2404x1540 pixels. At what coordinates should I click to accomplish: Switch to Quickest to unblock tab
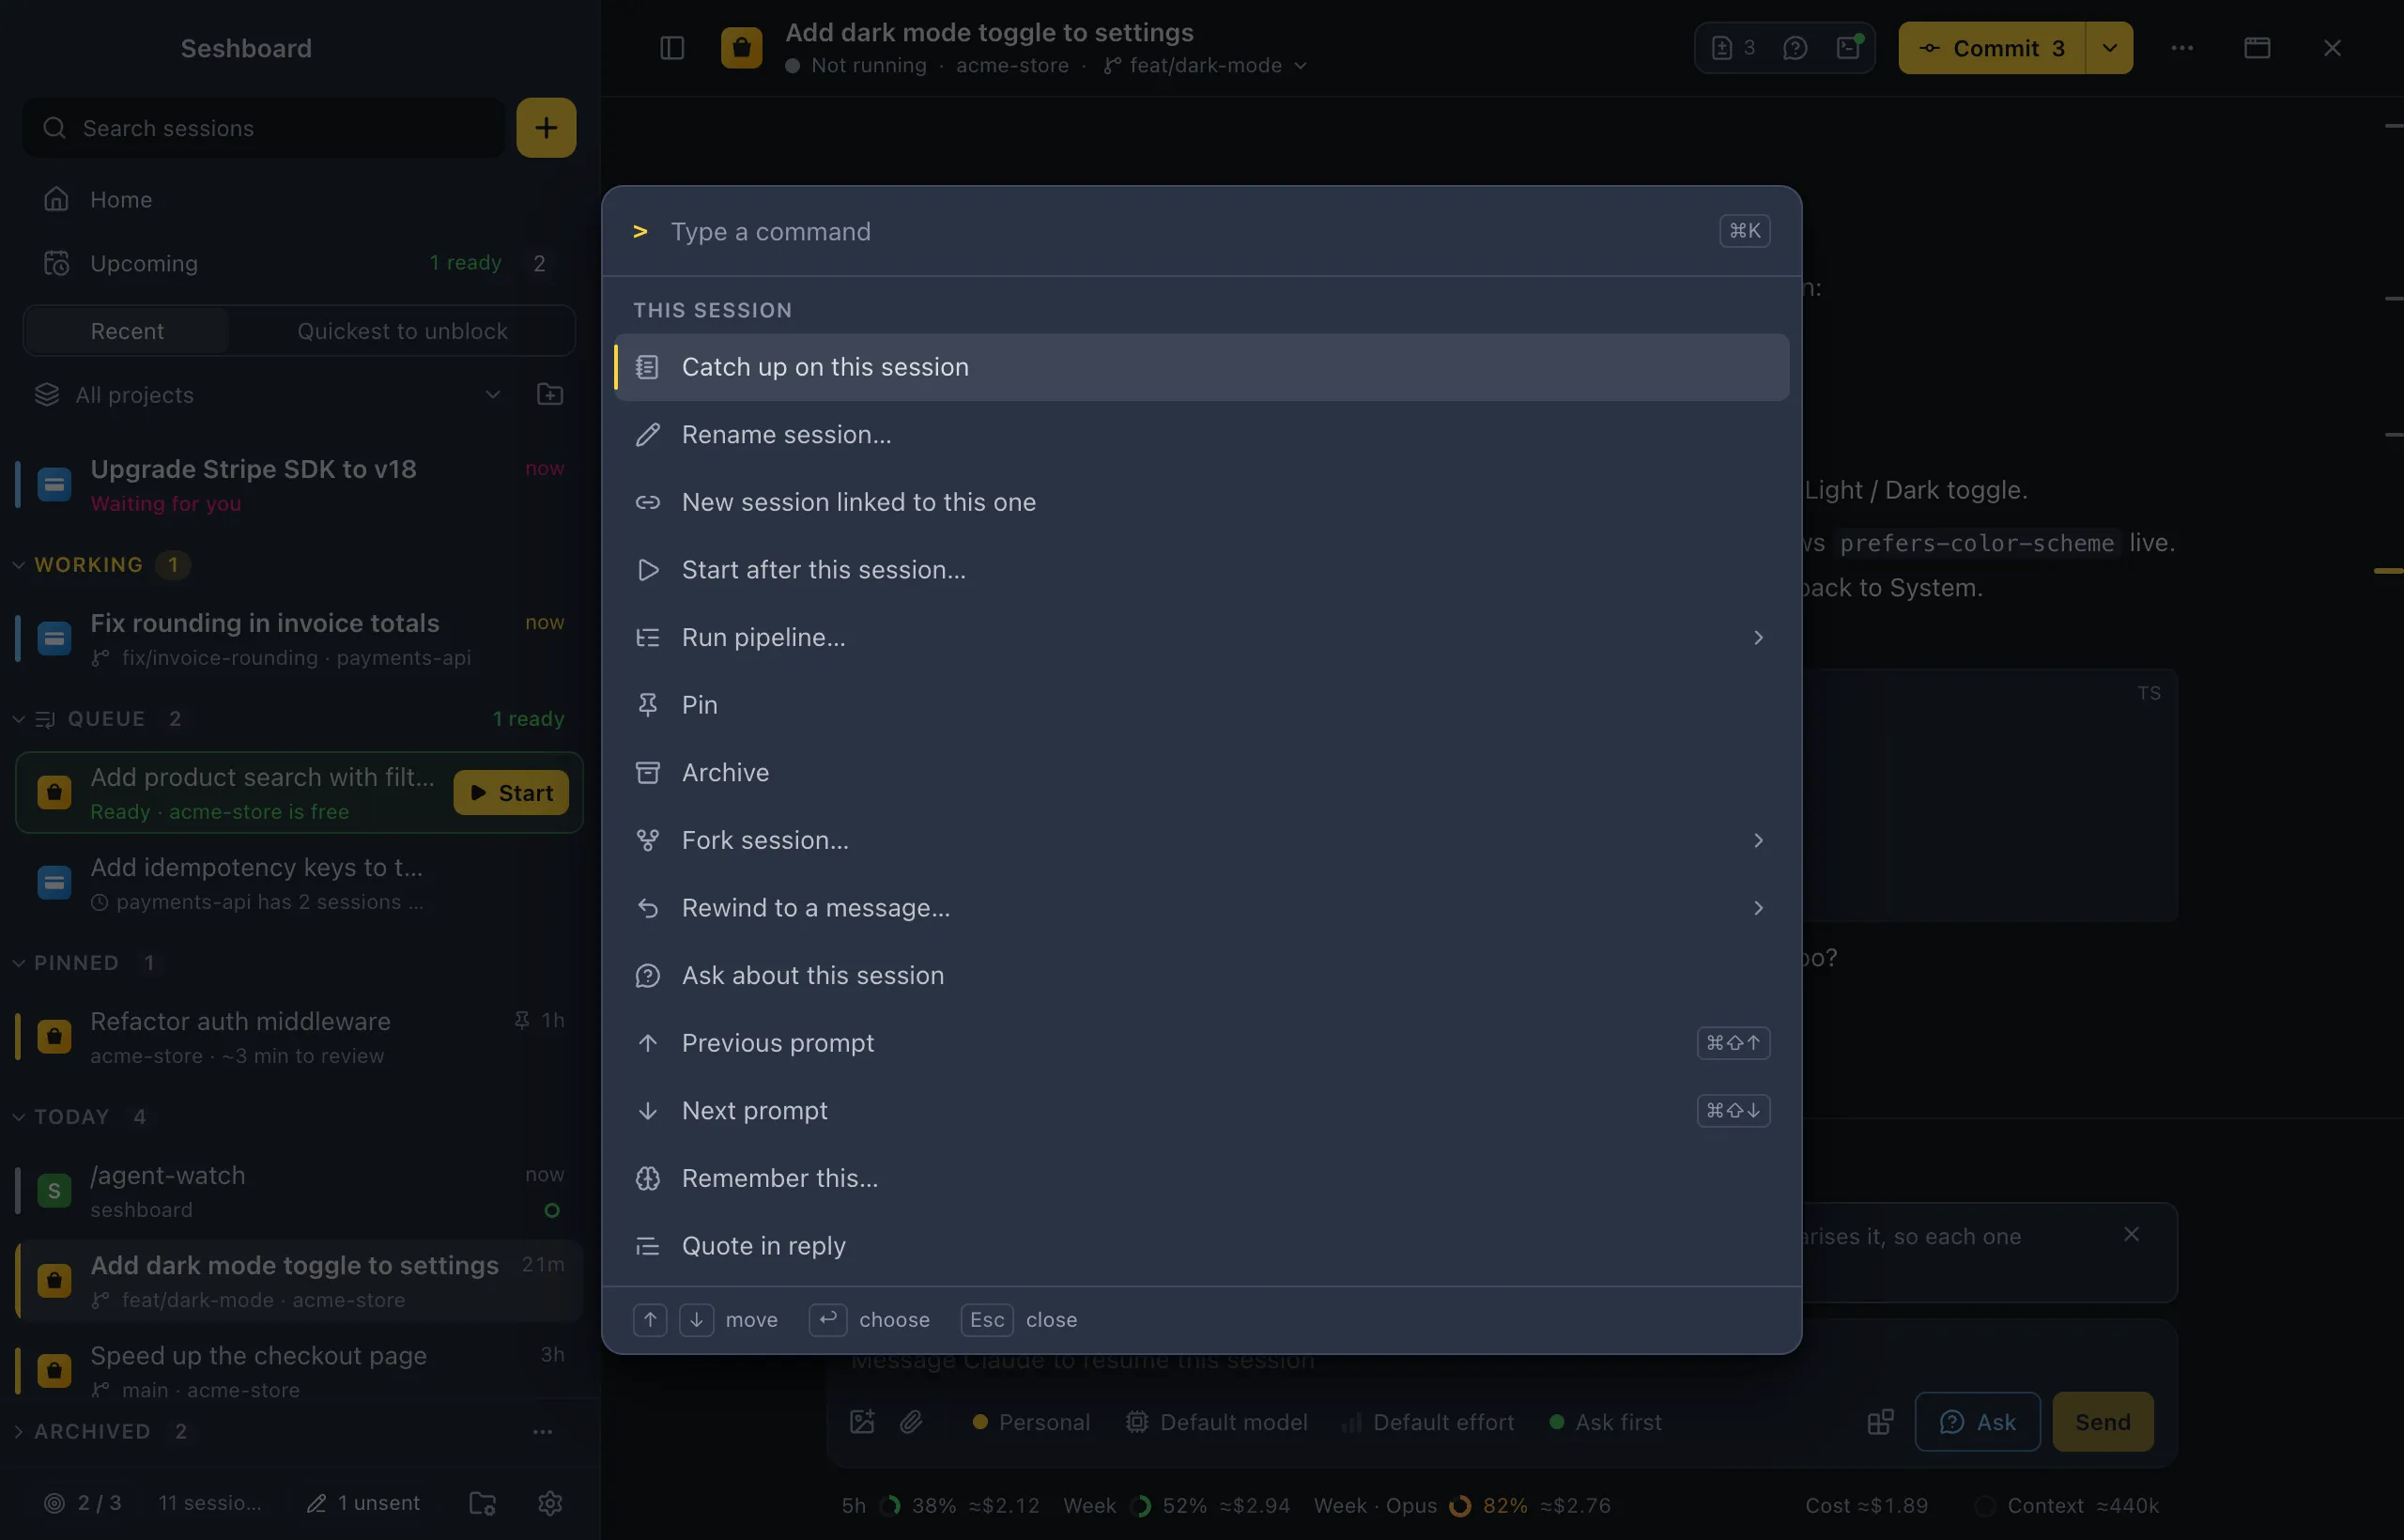pos(402,331)
